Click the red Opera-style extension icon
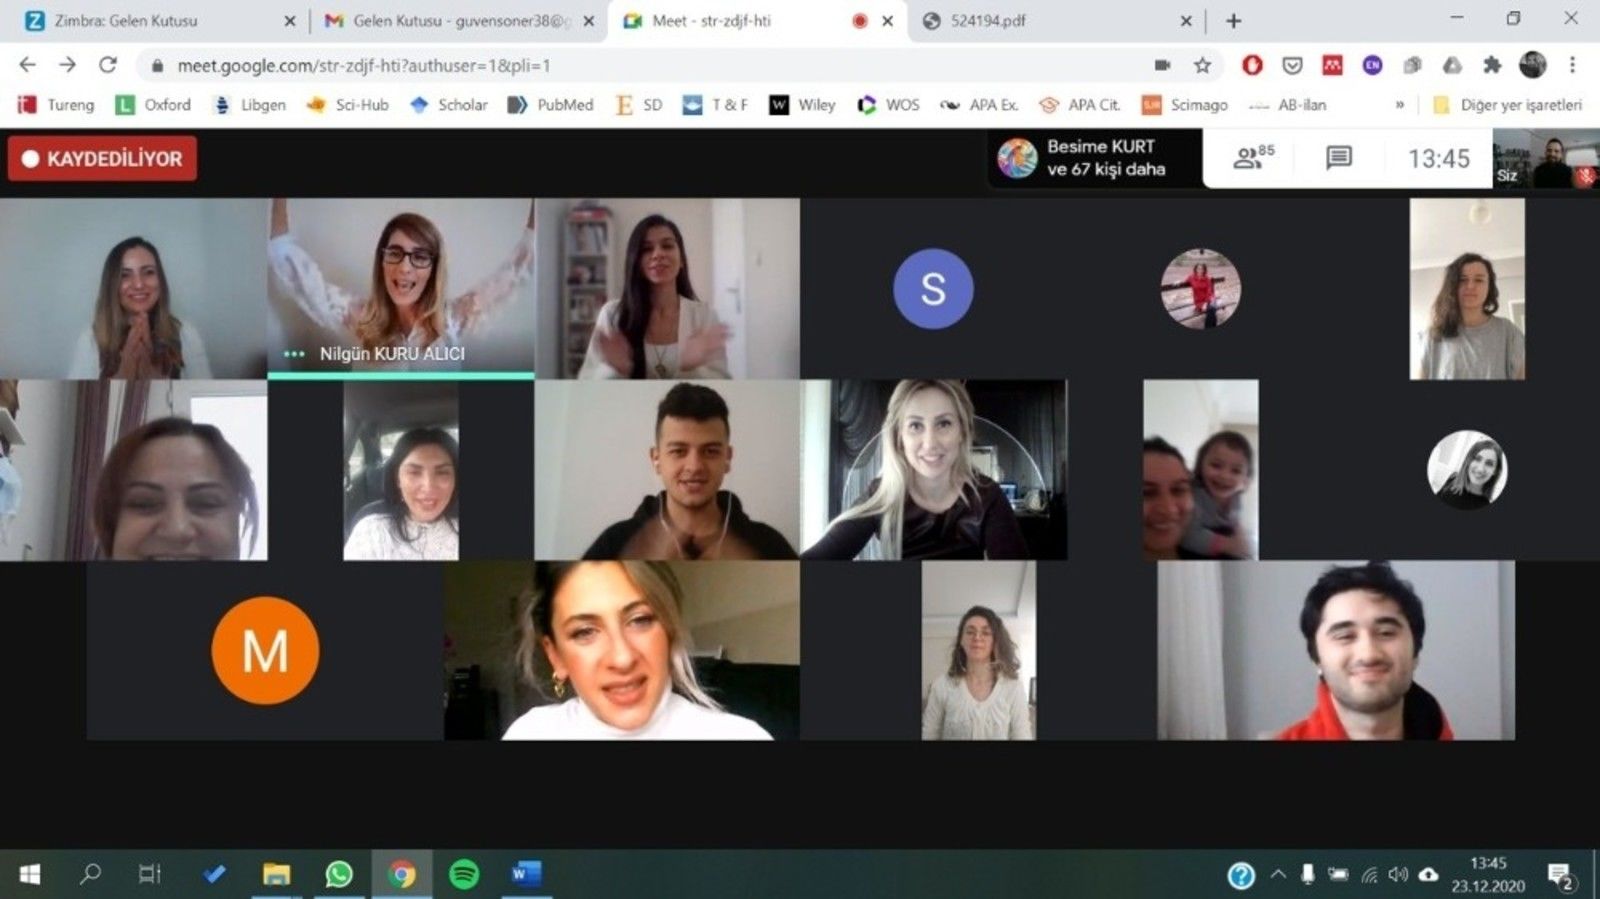1600x899 pixels. [x=1252, y=65]
